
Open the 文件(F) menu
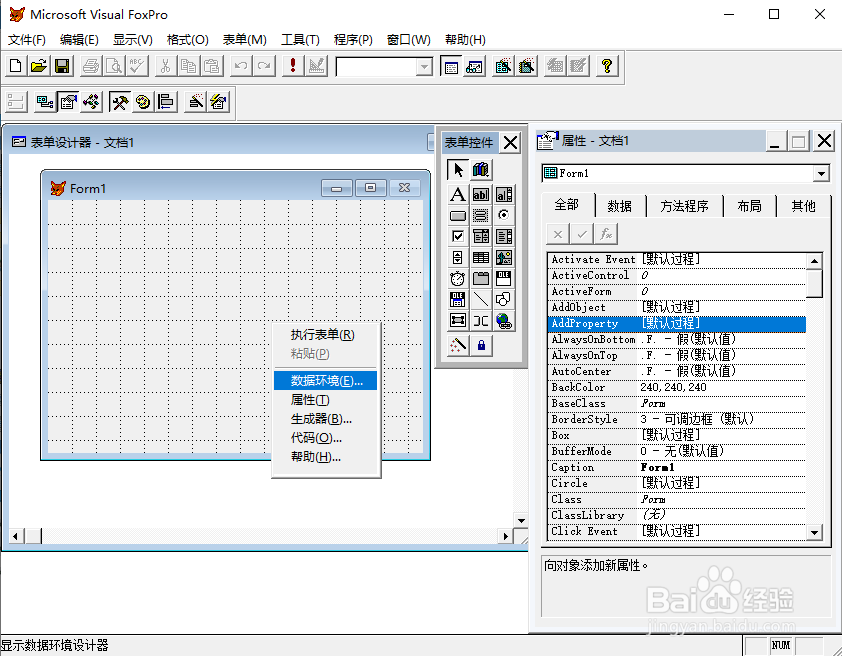[27, 40]
